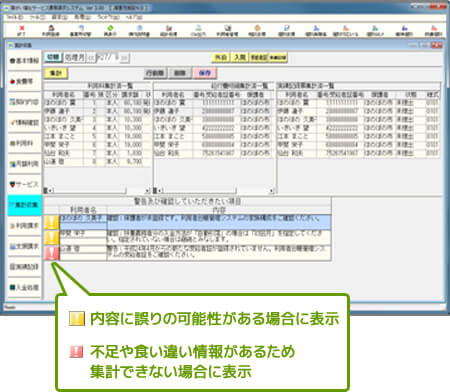
Task: Click the pink 保存 save button
Action: 204,73
